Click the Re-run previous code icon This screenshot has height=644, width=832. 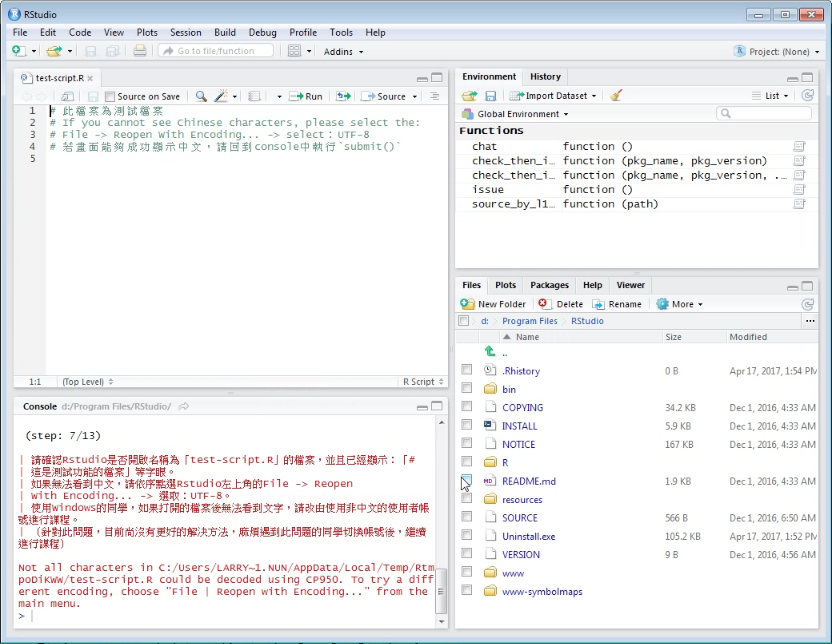(x=343, y=96)
